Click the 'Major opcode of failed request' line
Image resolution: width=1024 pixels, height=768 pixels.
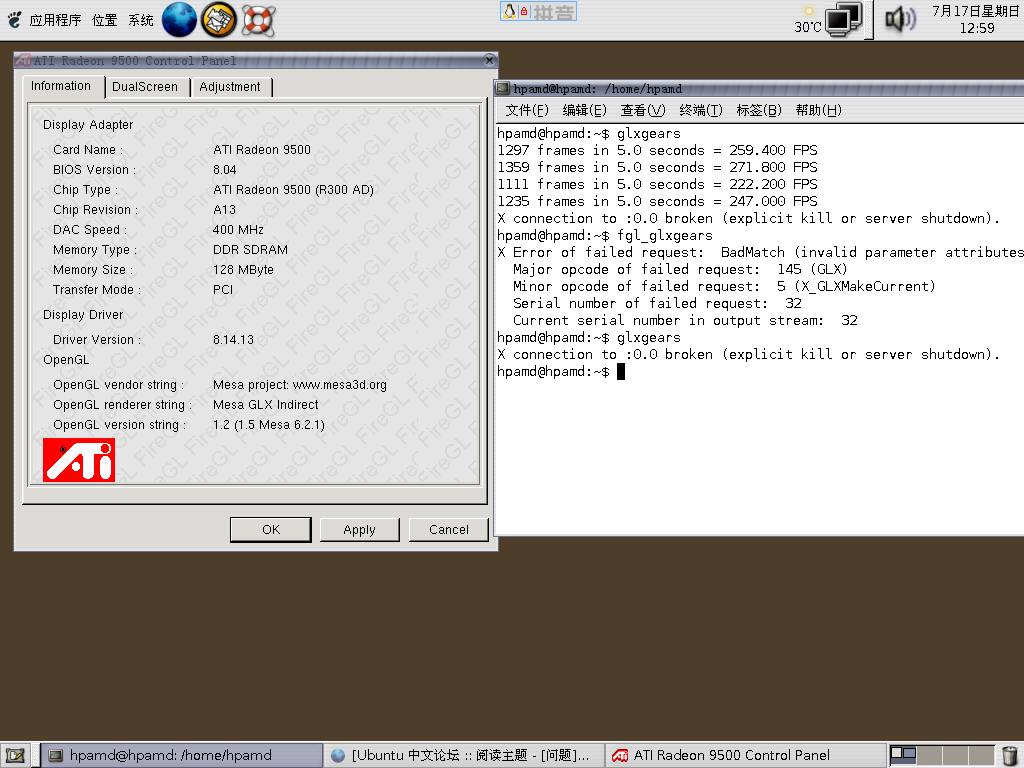click(x=680, y=269)
